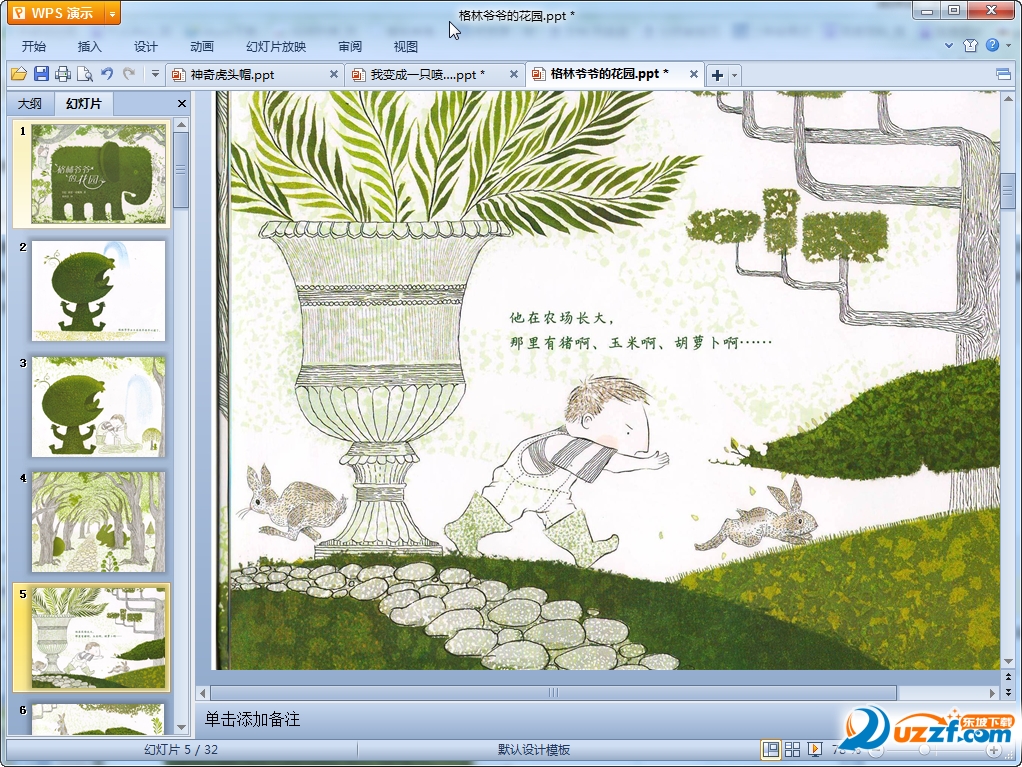Select slide 4 forest thumbnail
The image size is (1022, 767).
tap(98, 523)
